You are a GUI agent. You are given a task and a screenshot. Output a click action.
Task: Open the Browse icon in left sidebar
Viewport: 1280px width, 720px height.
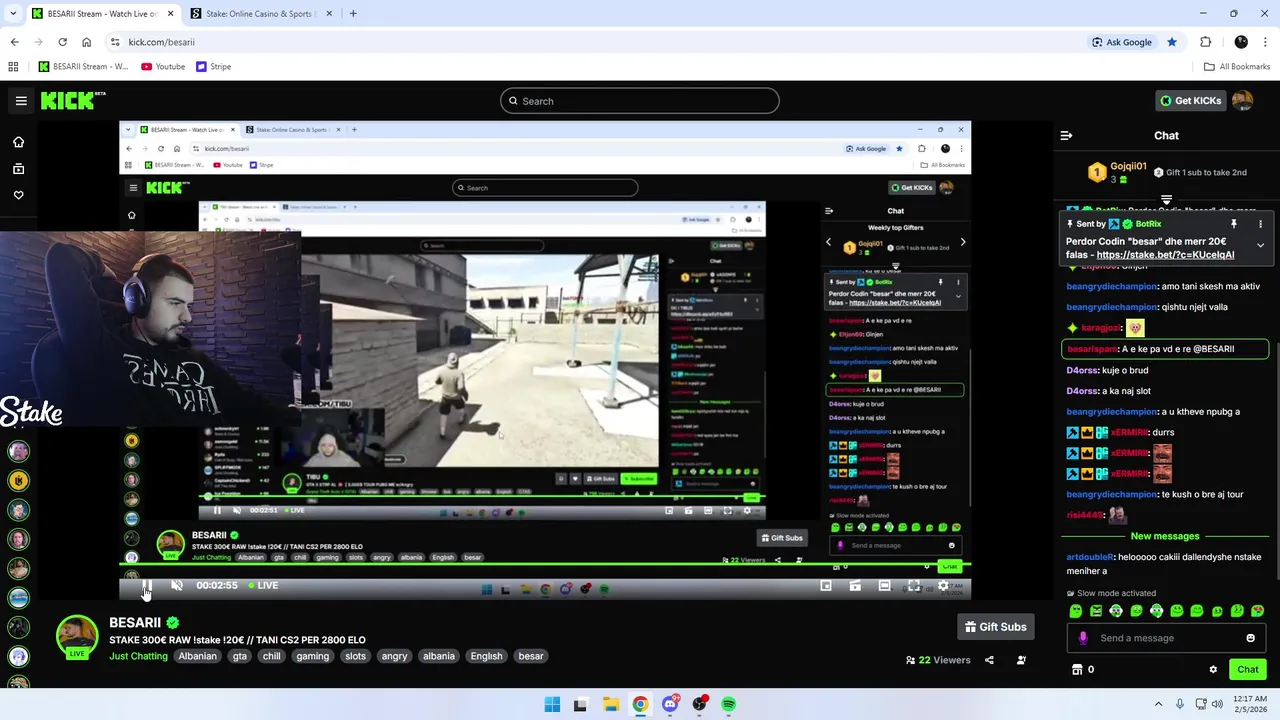click(18, 169)
